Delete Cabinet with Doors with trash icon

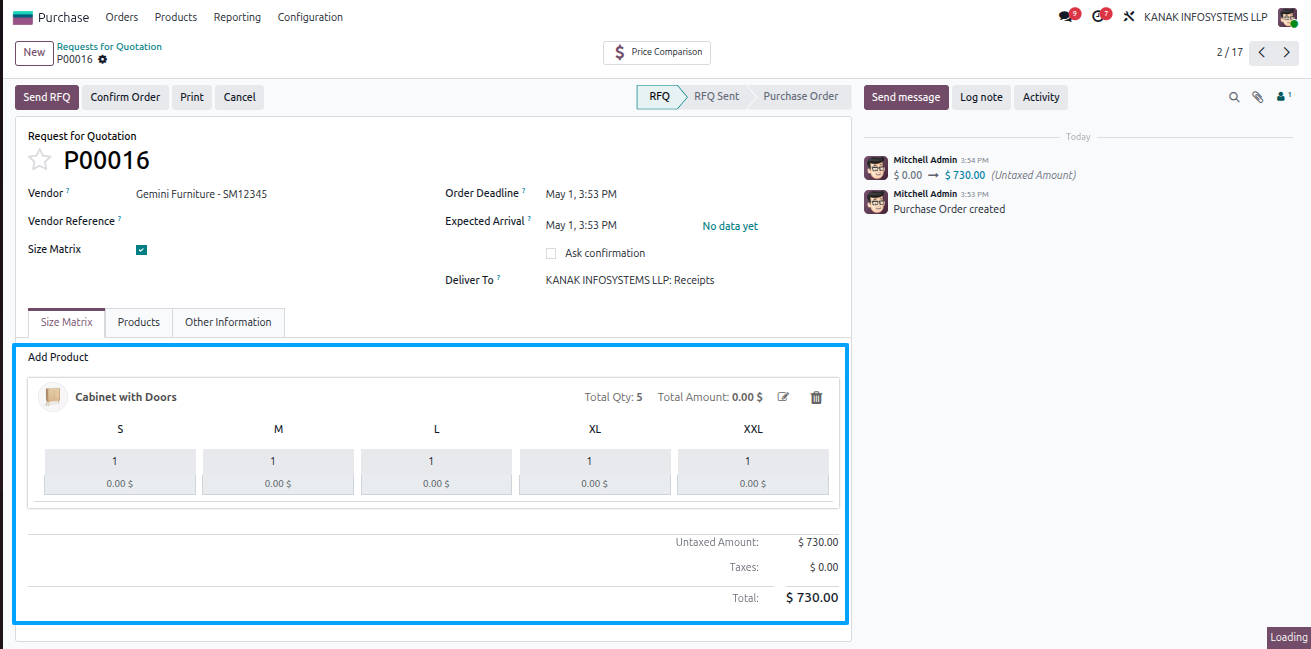click(x=816, y=397)
